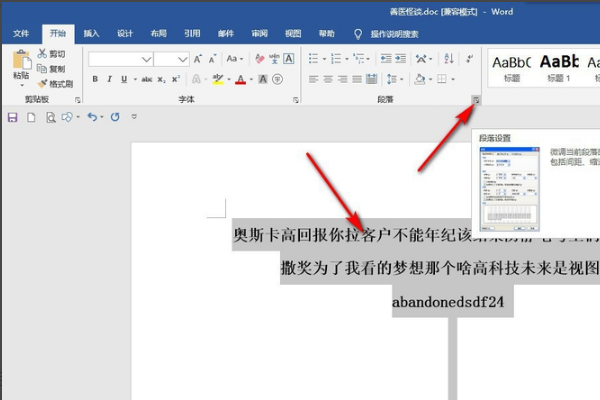
Task: Click the red font color button
Action: pyautogui.click(x=241, y=79)
